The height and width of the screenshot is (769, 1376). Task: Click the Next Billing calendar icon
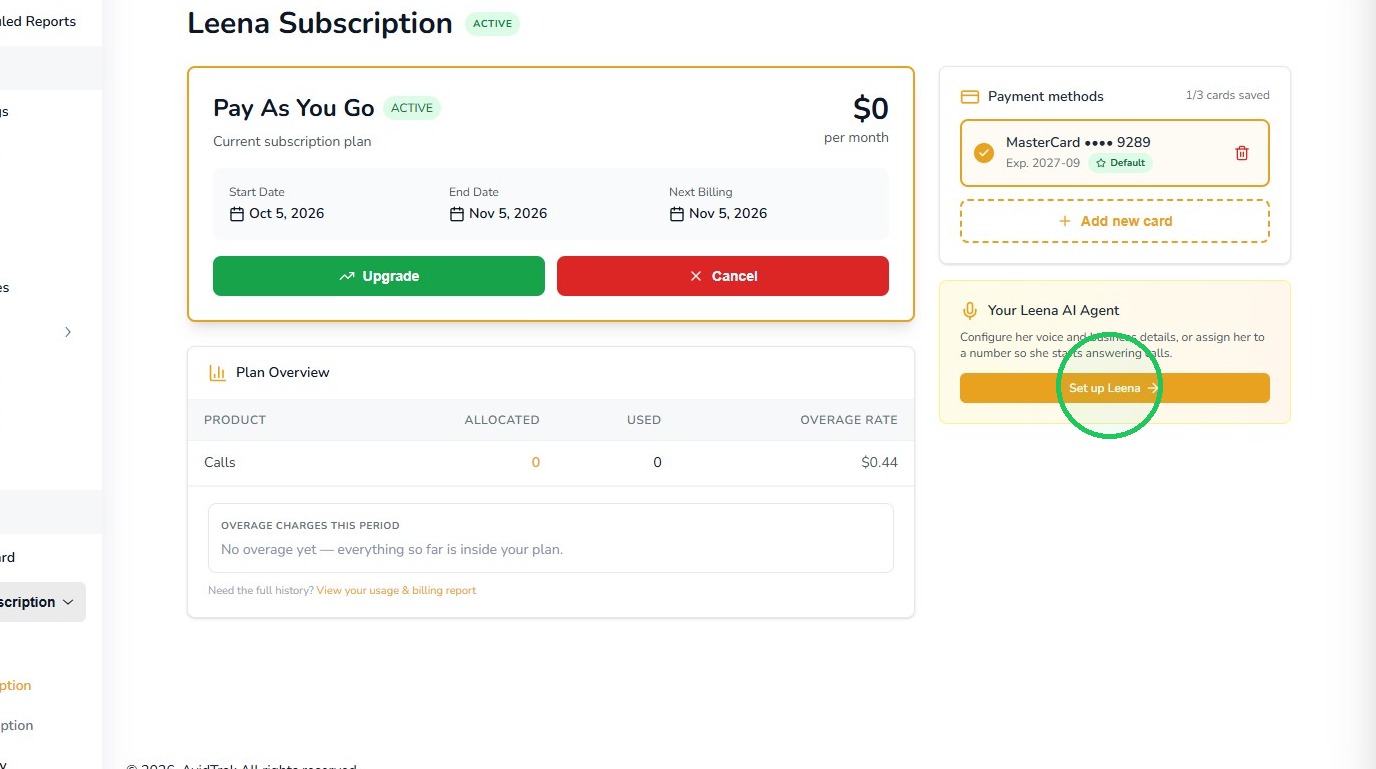point(677,214)
